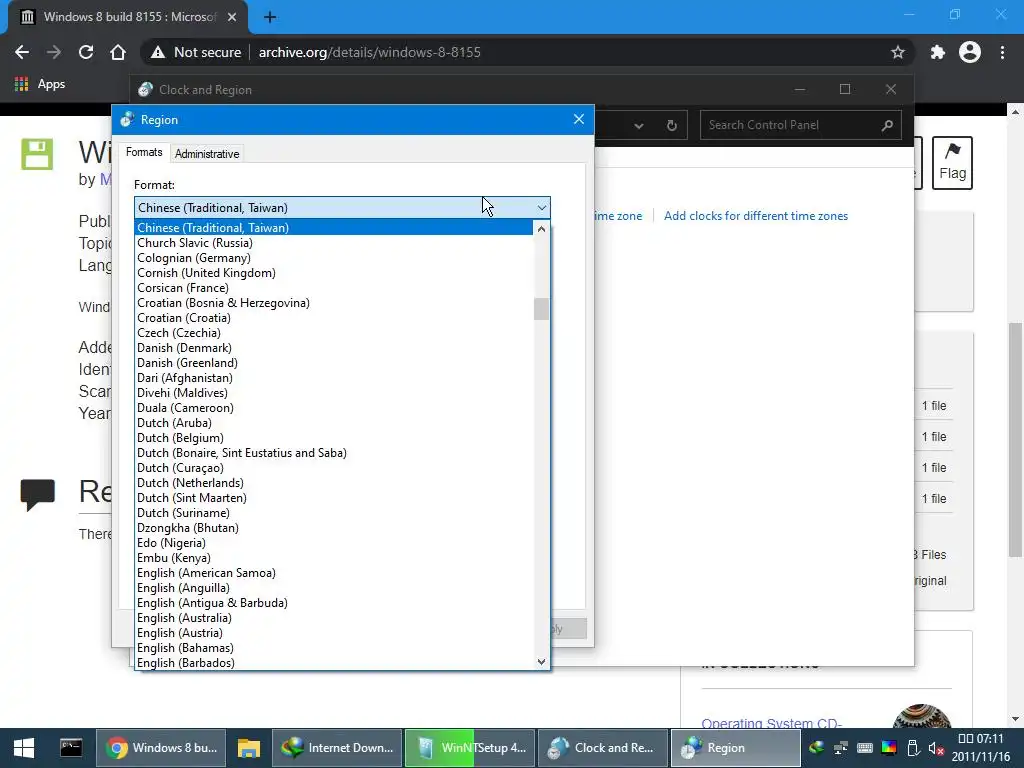Select Danish (Denmark) format
This screenshot has width=1024, height=768.
[333, 348]
